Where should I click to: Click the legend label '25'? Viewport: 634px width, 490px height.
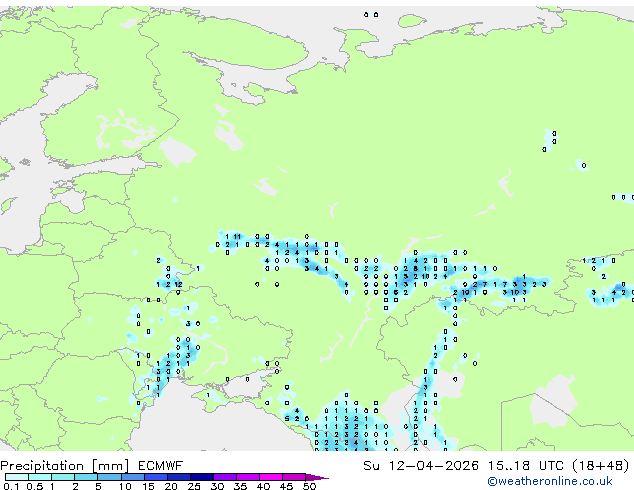(194, 486)
